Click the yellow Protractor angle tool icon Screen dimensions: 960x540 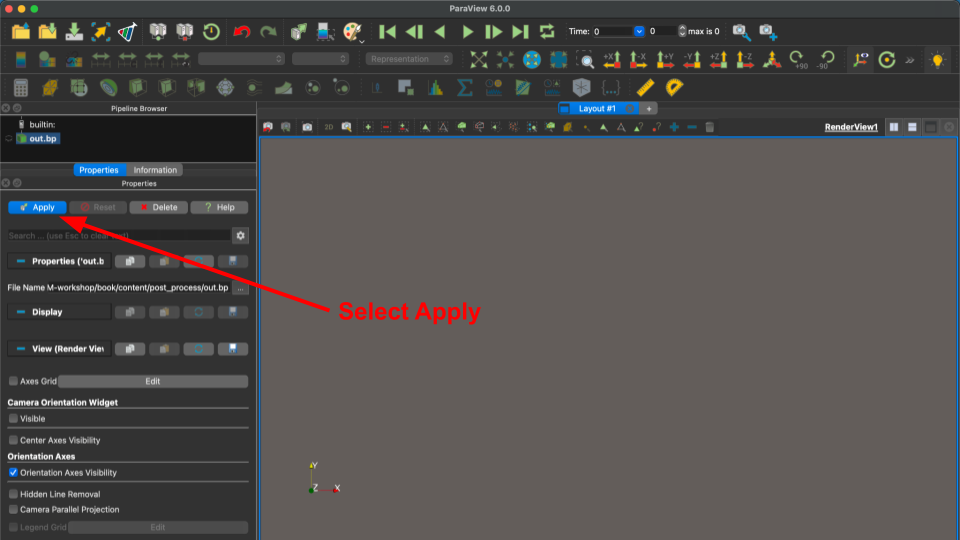pyautogui.click(x=674, y=88)
